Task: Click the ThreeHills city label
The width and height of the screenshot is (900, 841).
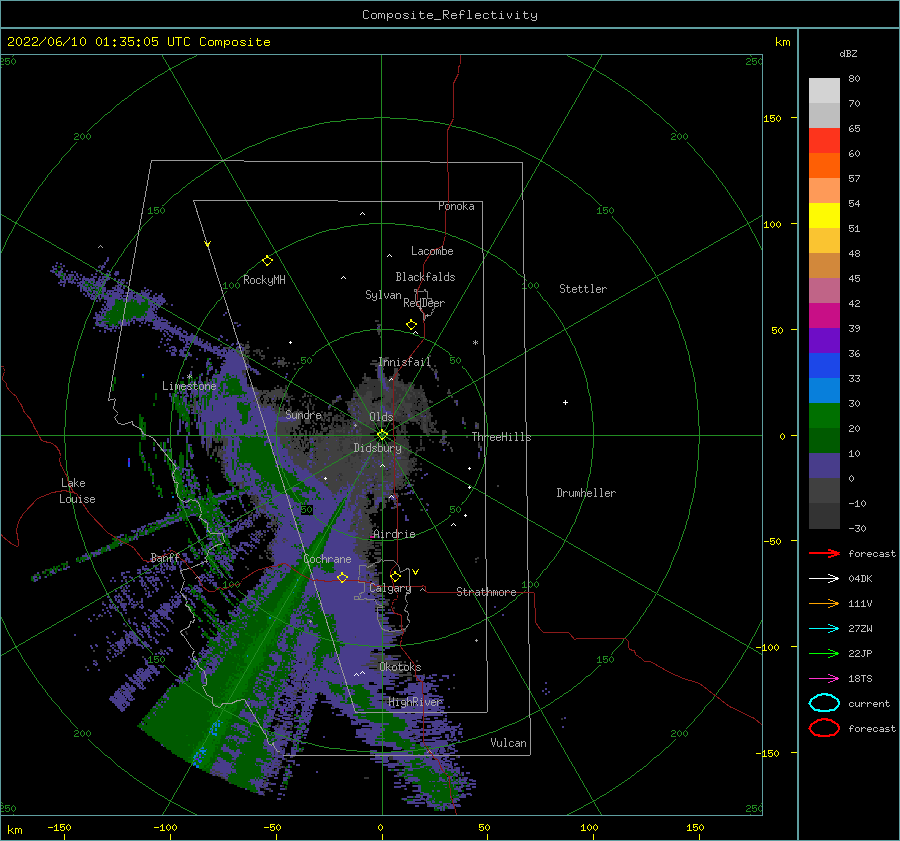Action: tap(502, 437)
